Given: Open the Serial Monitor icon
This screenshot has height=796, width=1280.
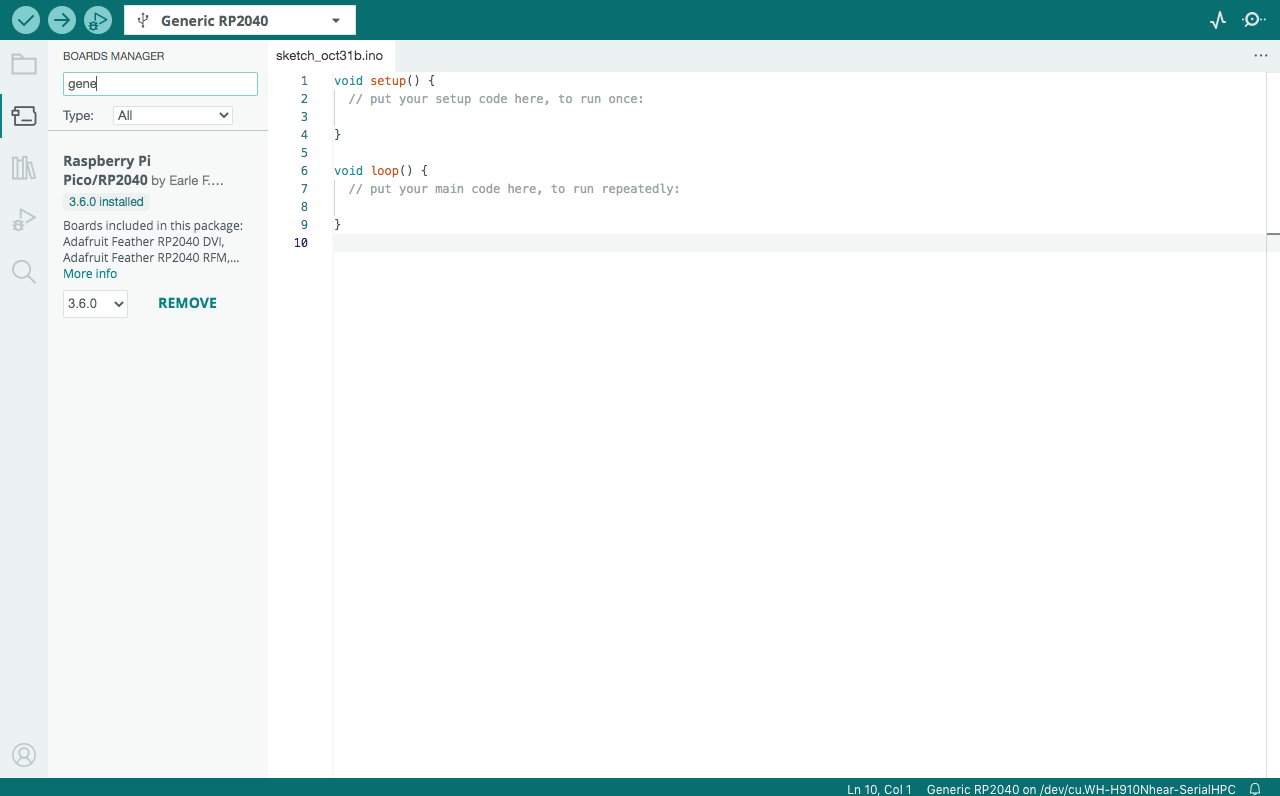Looking at the screenshot, I should (1253, 20).
